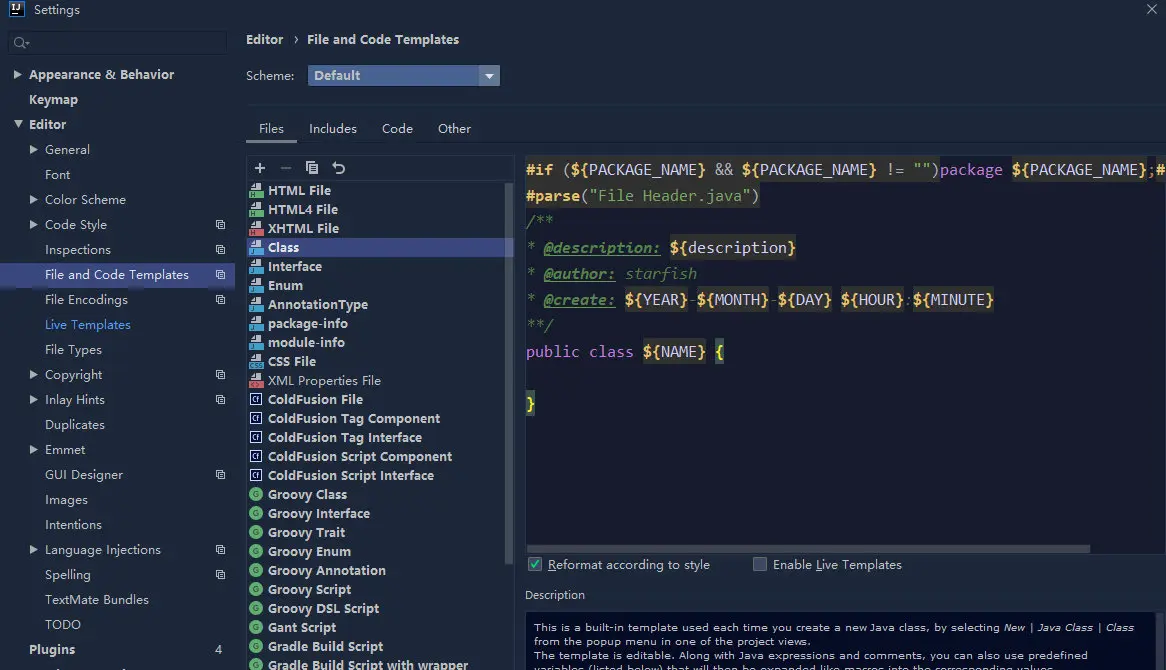
Task: Click the settings search input field
Action: (117, 43)
